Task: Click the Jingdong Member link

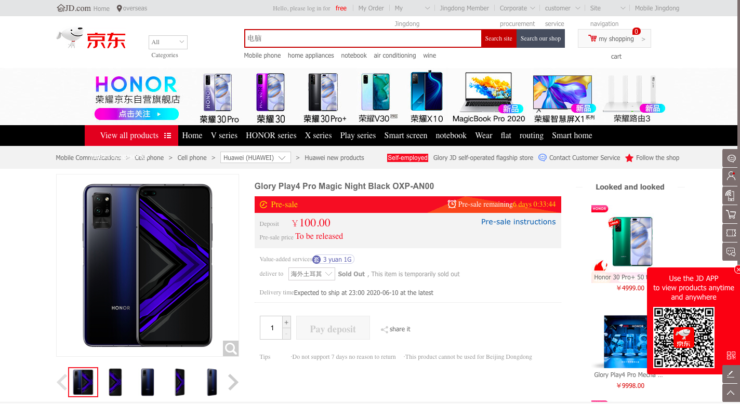Action: coord(464,8)
